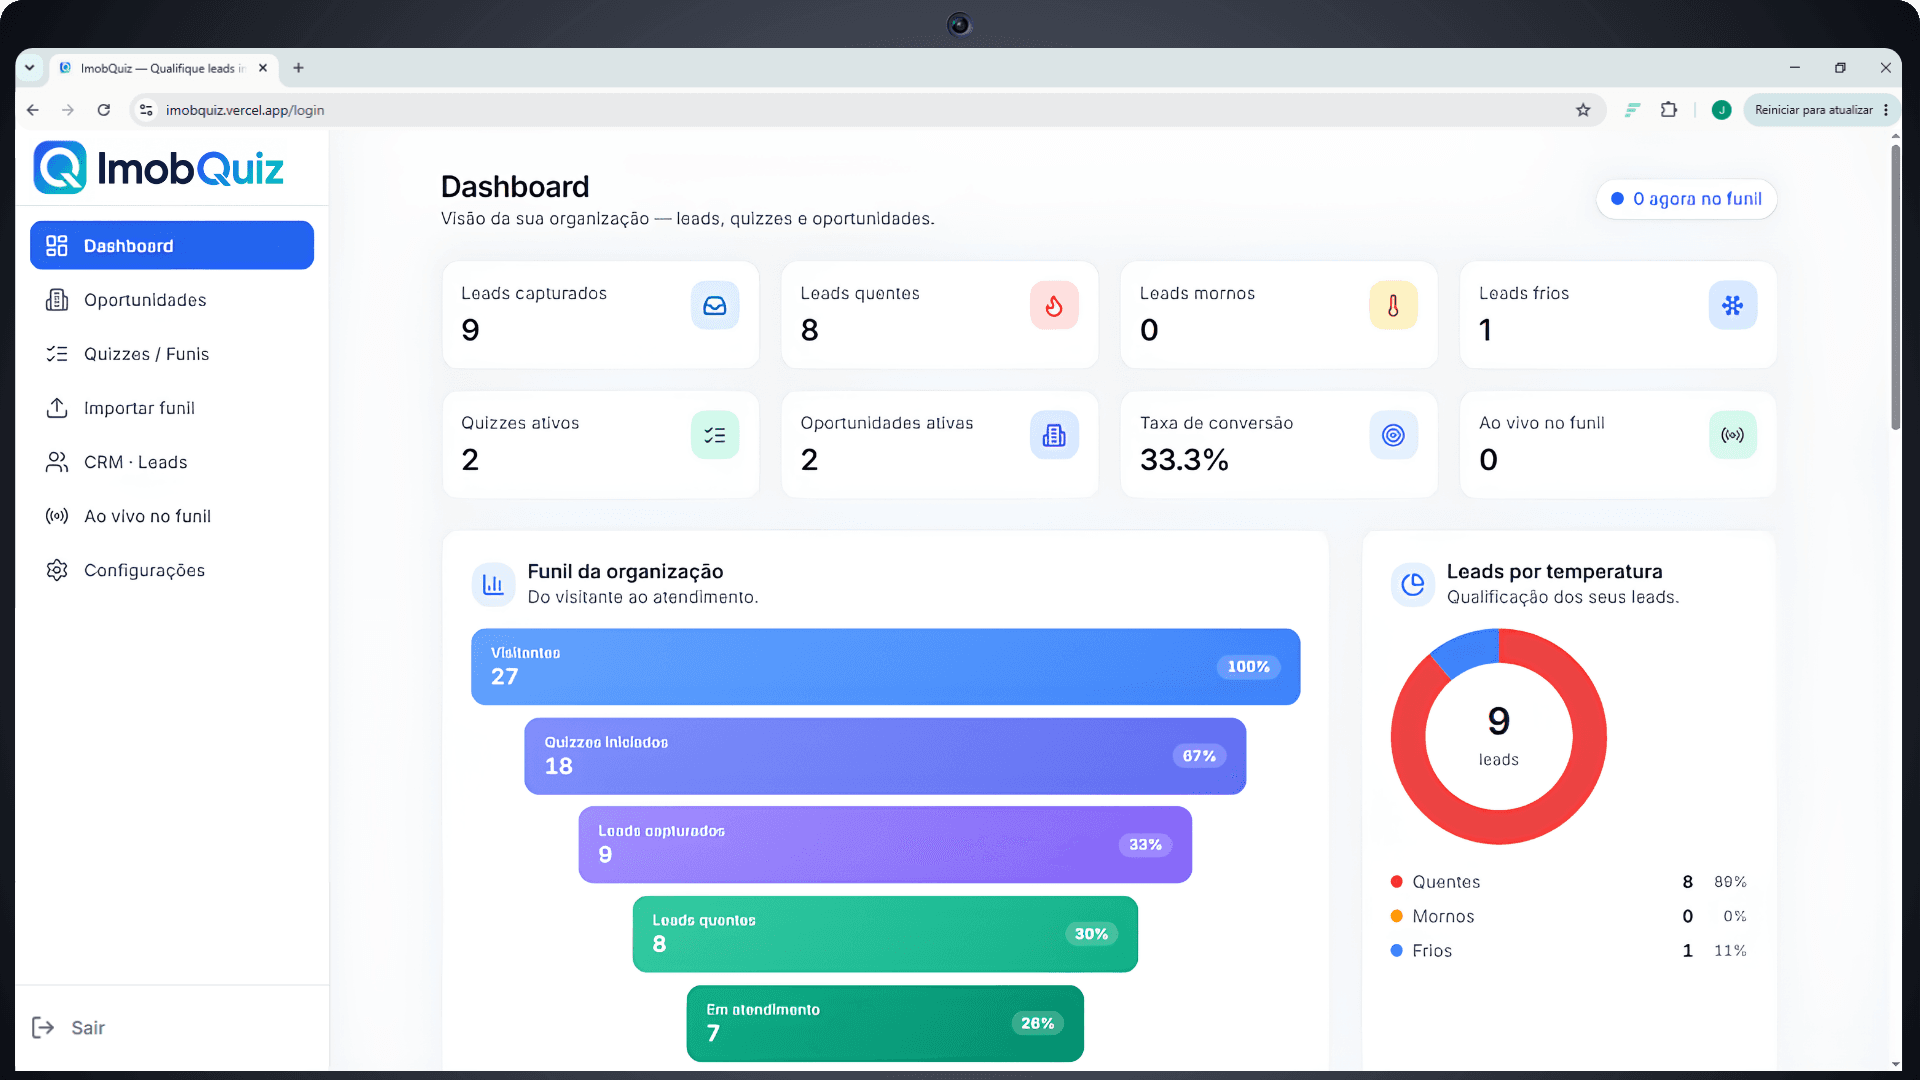Click the Leads quentes funnel bar
Screen dimensions: 1920x1080
pyautogui.click(x=885, y=934)
